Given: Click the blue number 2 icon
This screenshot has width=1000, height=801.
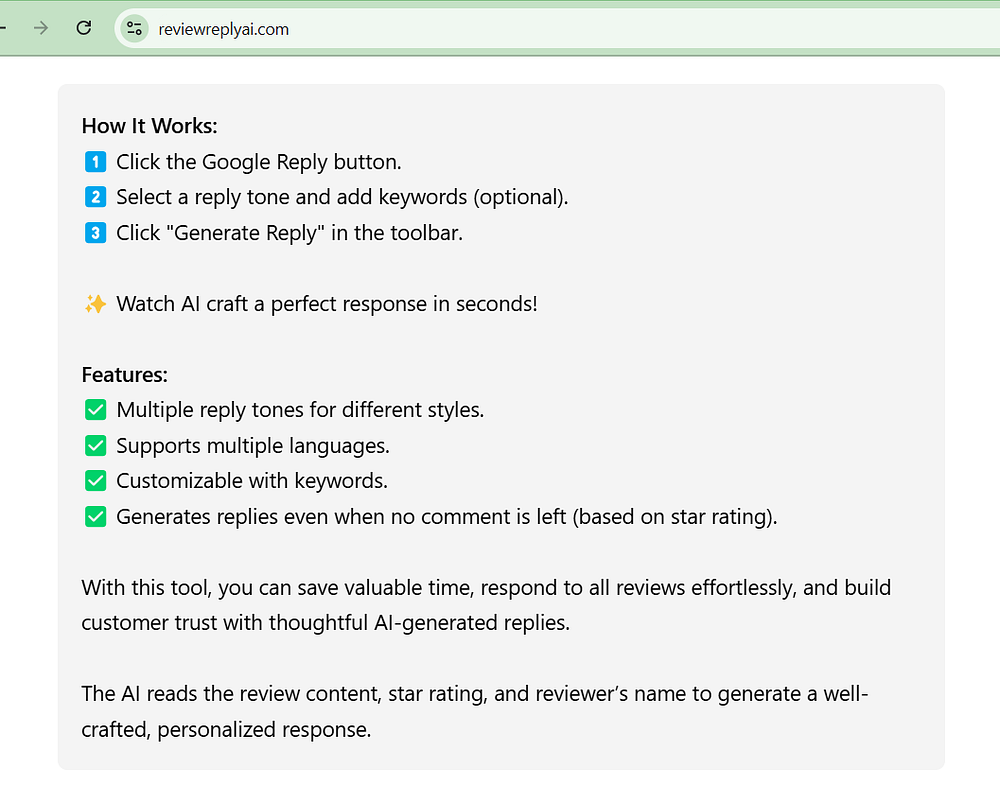Looking at the screenshot, I should (95, 197).
